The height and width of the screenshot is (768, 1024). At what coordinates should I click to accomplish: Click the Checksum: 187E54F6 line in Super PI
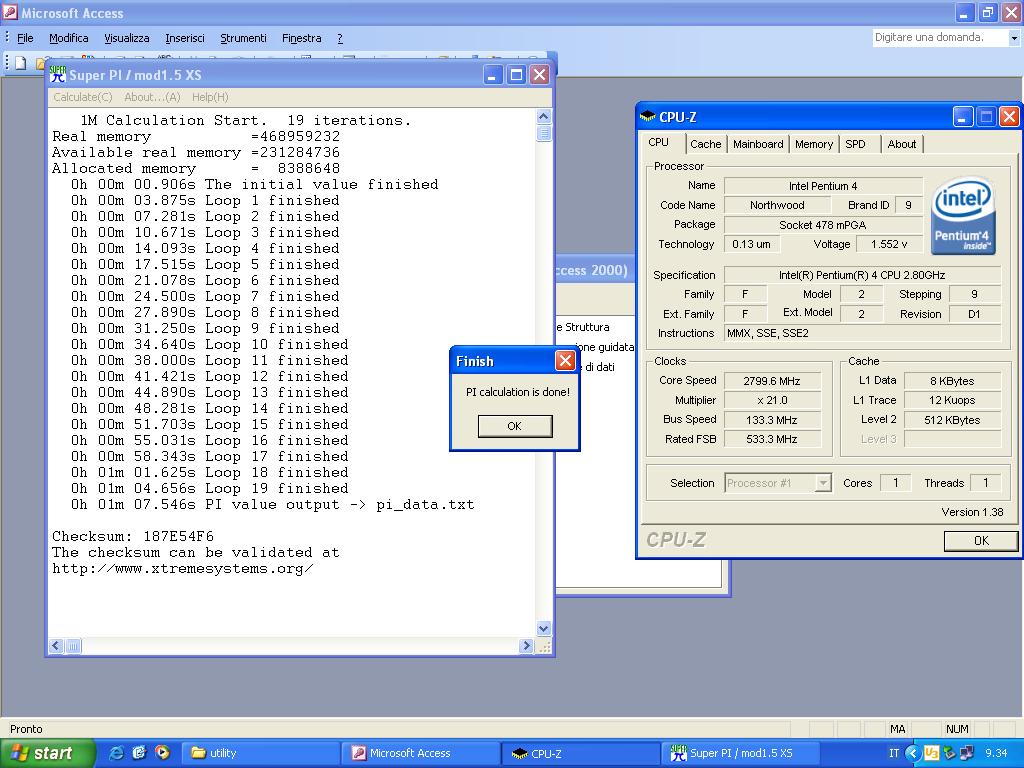coord(133,536)
